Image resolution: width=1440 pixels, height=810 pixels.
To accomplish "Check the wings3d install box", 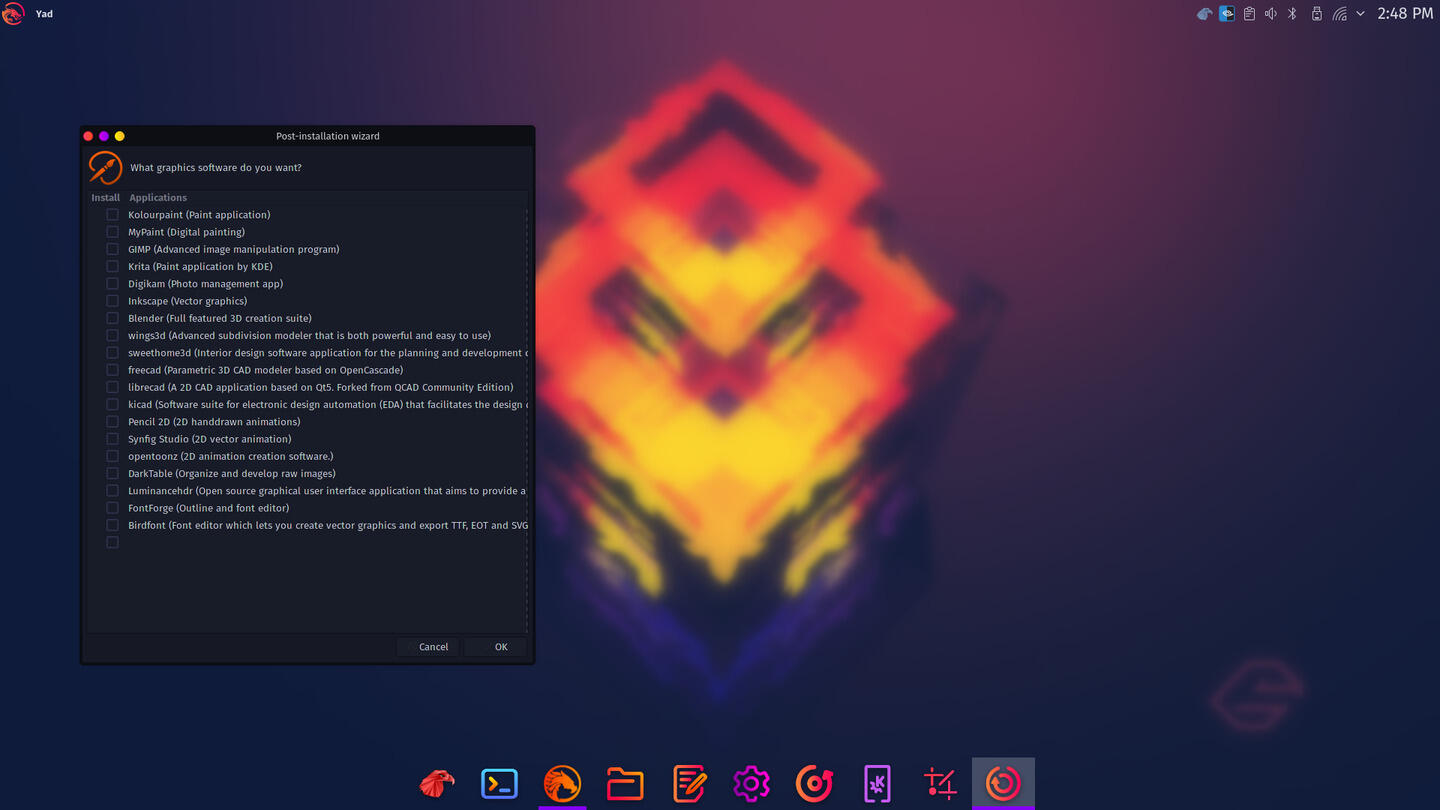I will tap(112, 335).
